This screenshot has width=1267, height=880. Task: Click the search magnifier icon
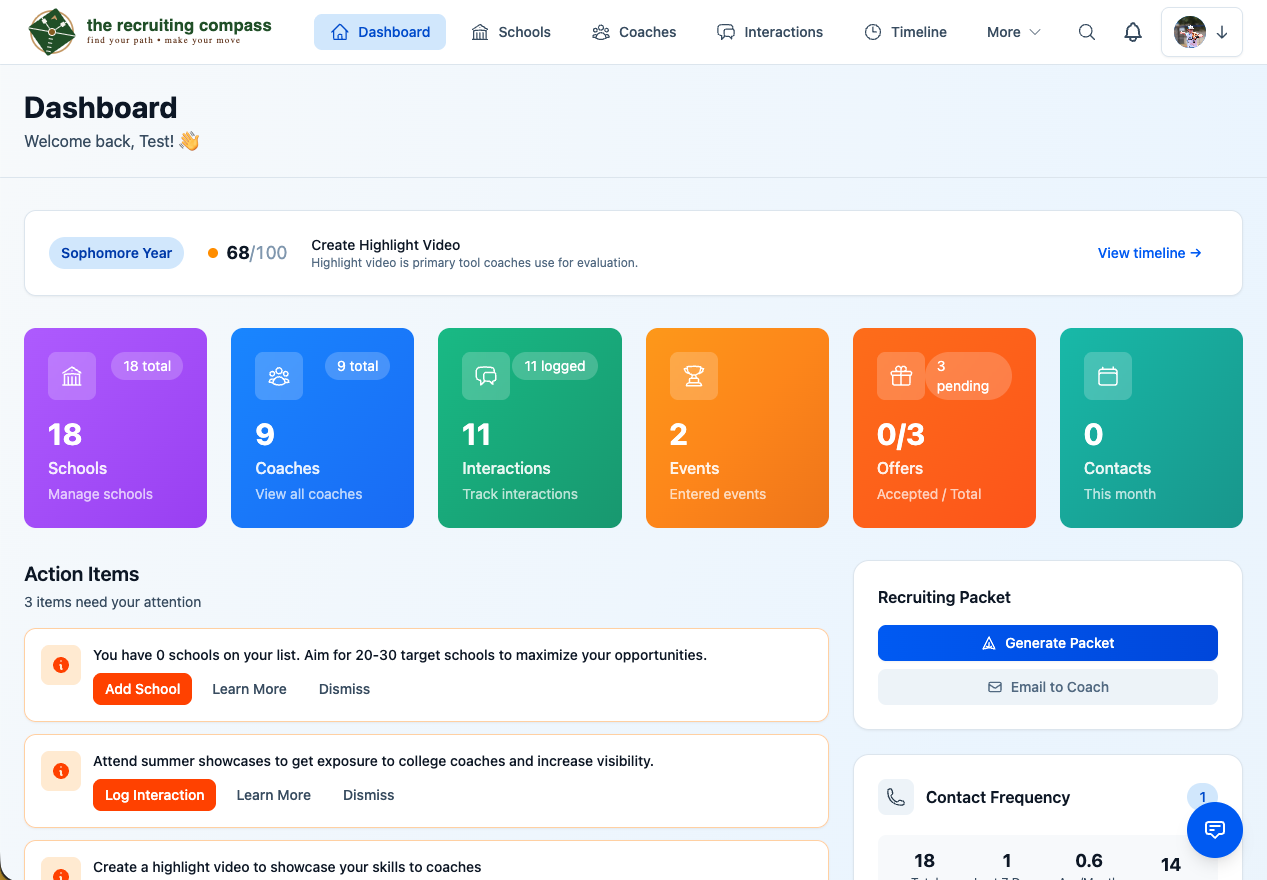point(1087,32)
